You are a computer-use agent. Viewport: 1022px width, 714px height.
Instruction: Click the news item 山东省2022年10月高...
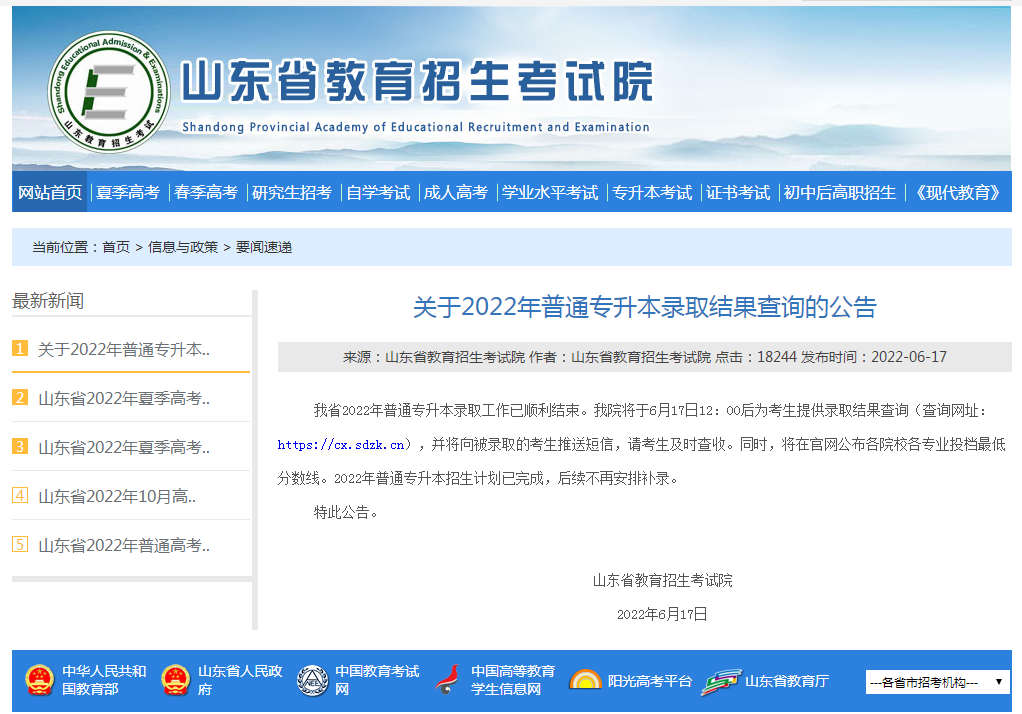point(118,494)
